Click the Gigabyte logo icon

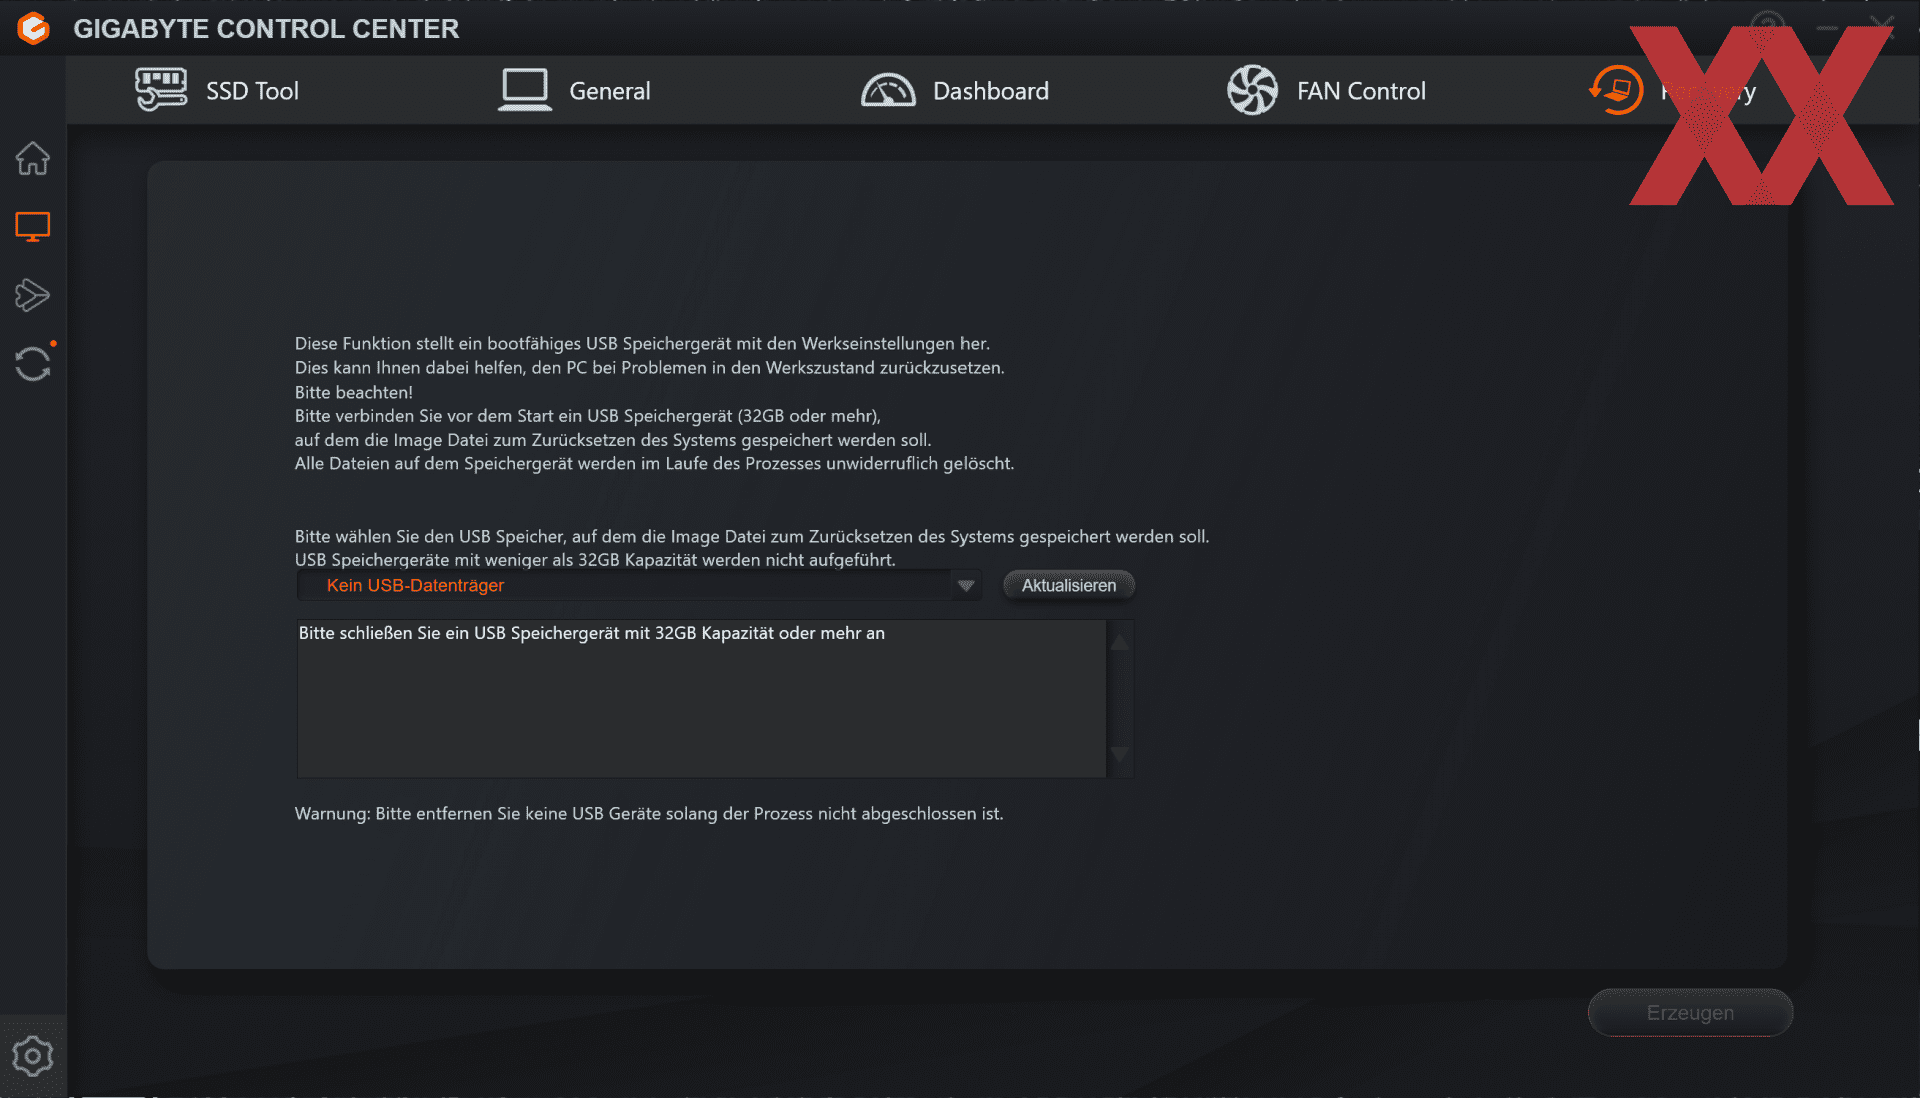click(x=33, y=28)
